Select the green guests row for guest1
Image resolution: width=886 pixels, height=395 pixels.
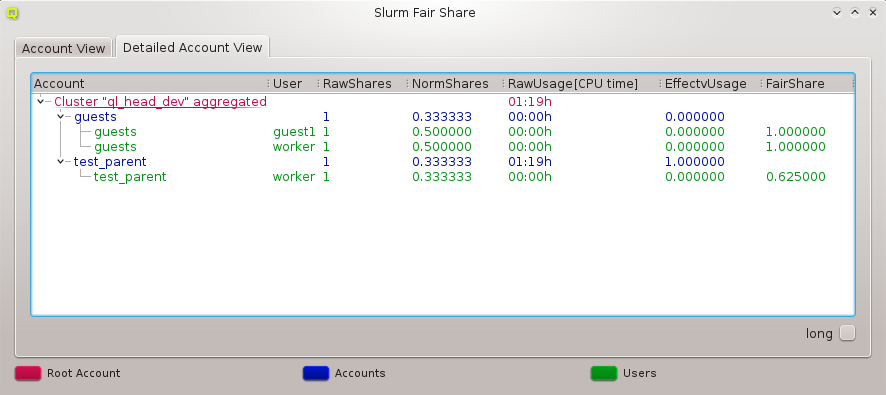click(x=442, y=132)
